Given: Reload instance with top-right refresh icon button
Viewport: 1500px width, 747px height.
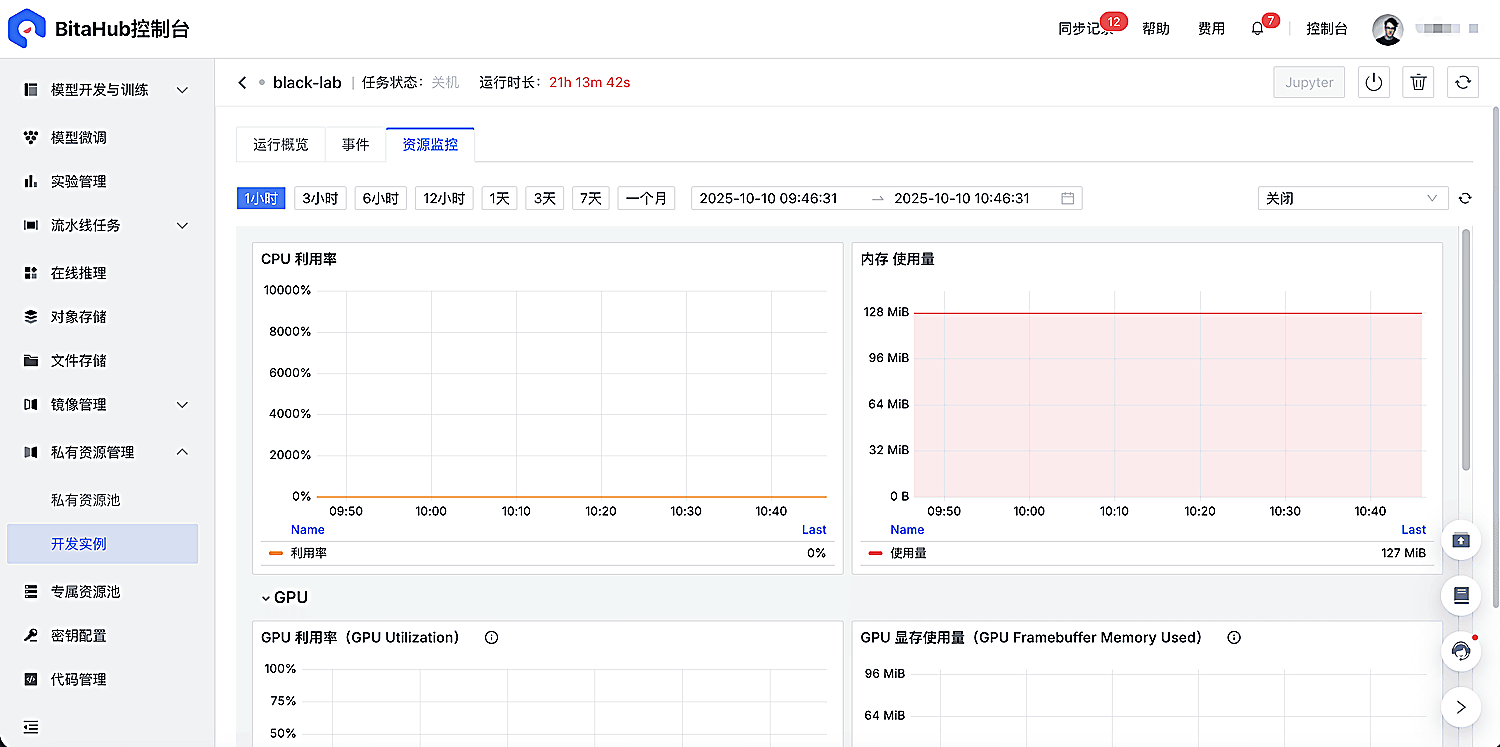Looking at the screenshot, I should click(1462, 83).
